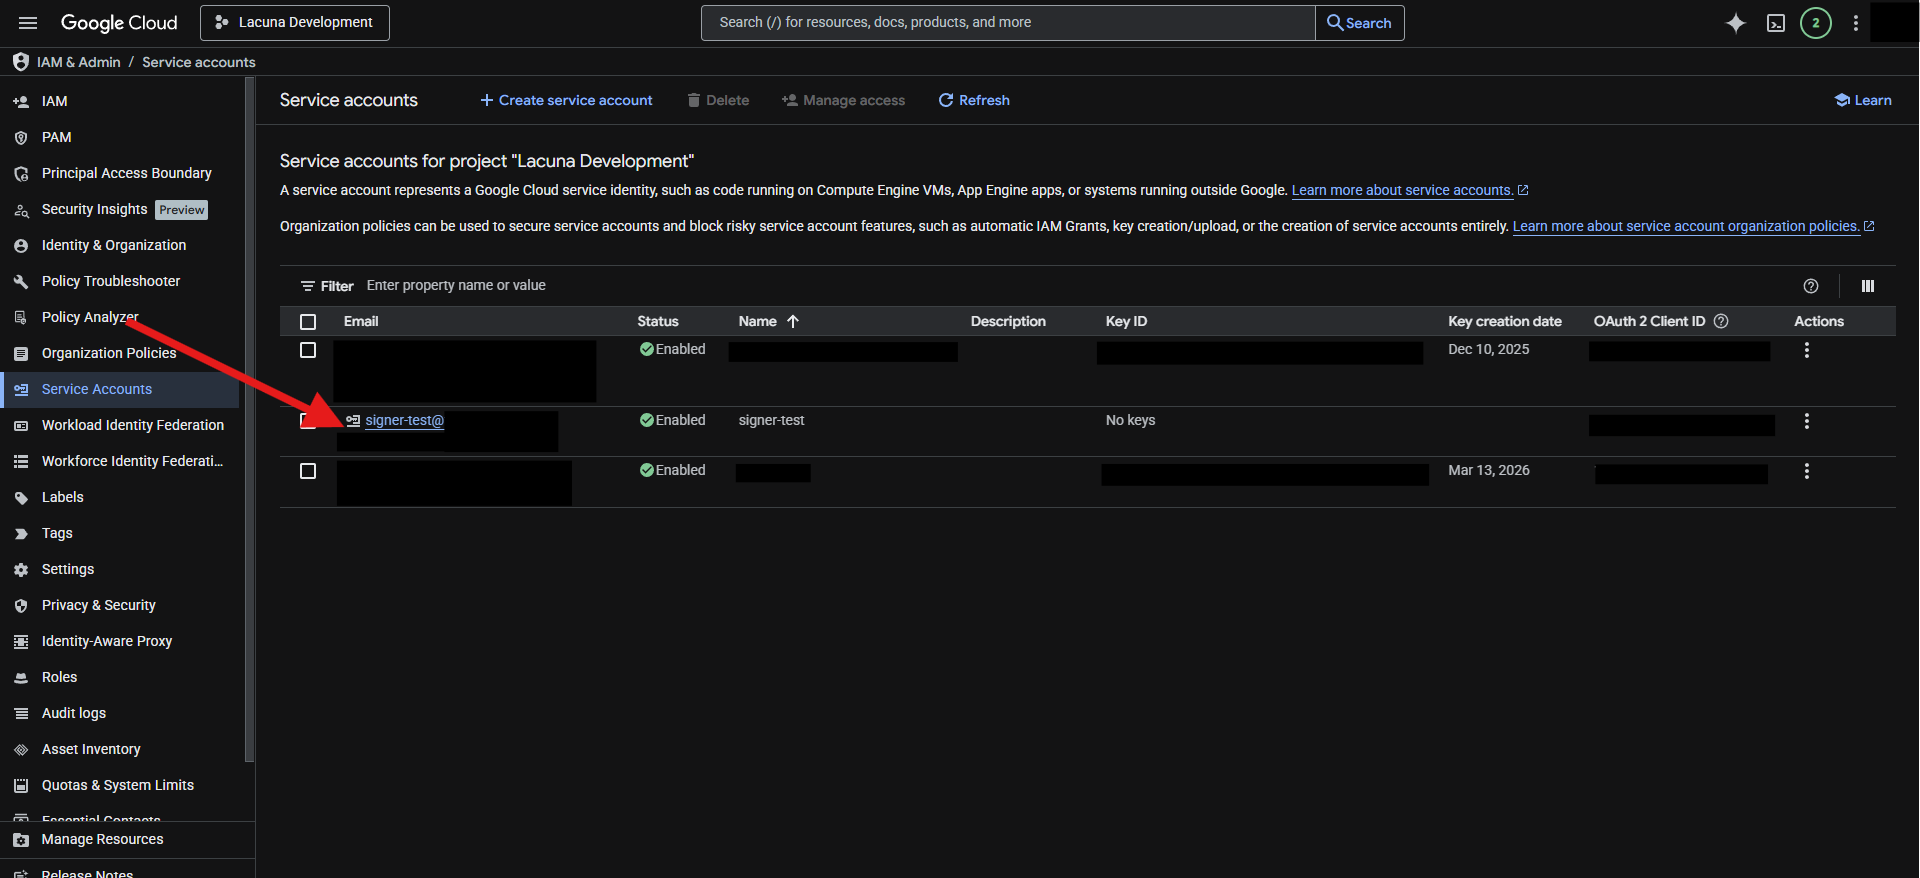This screenshot has width=1920, height=878.
Task: Open actions menu for signer-test row
Action: pyautogui.click(x=1806, y=421)
